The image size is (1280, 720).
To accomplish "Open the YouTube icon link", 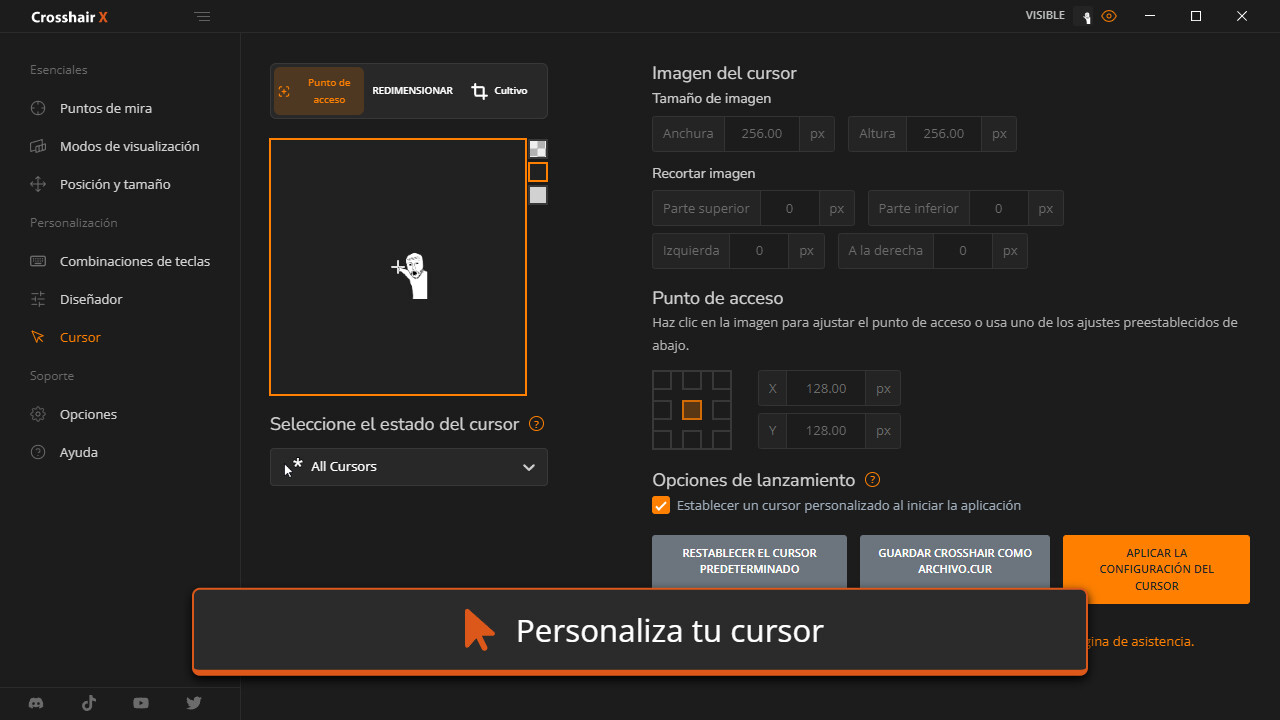I will pyautogui.click(x=141, y=703).
